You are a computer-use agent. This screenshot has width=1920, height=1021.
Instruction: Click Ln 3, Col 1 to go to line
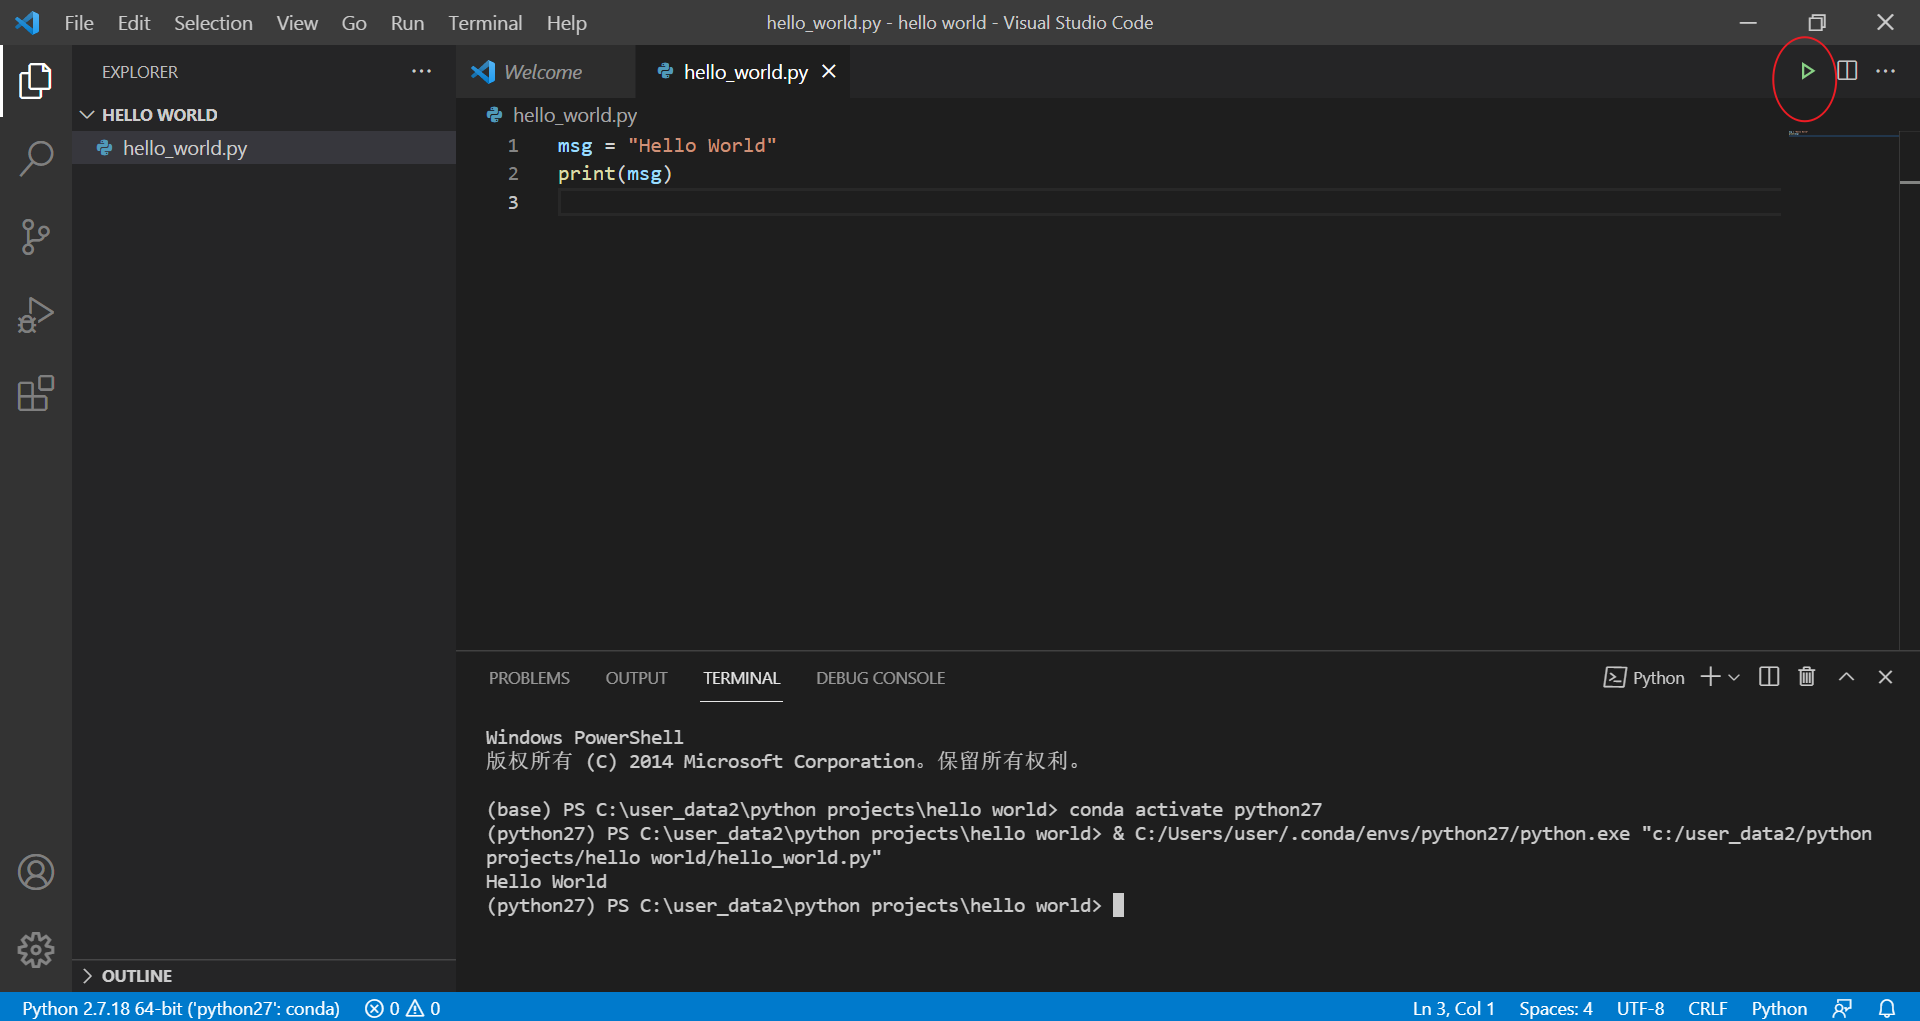click(1451, 1008)
